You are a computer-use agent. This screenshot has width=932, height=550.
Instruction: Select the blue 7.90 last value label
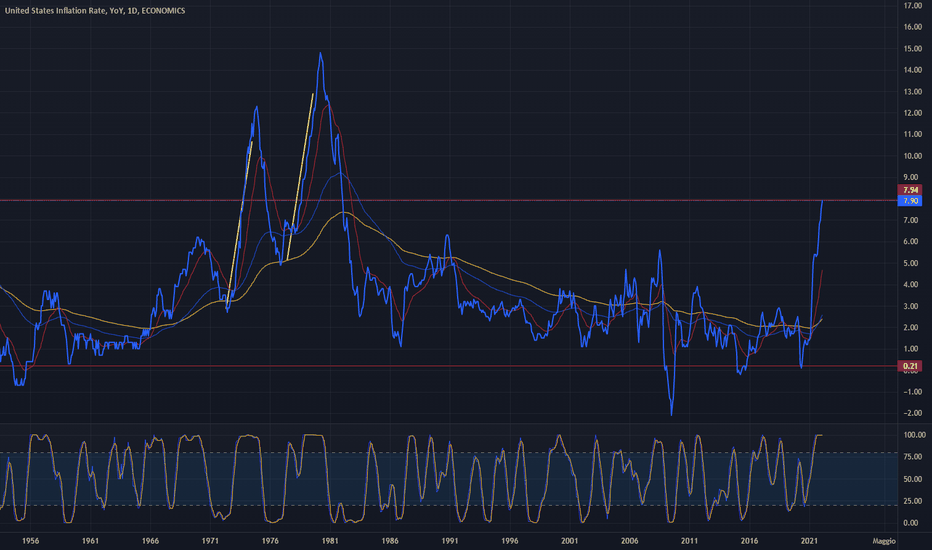[910, 201]
